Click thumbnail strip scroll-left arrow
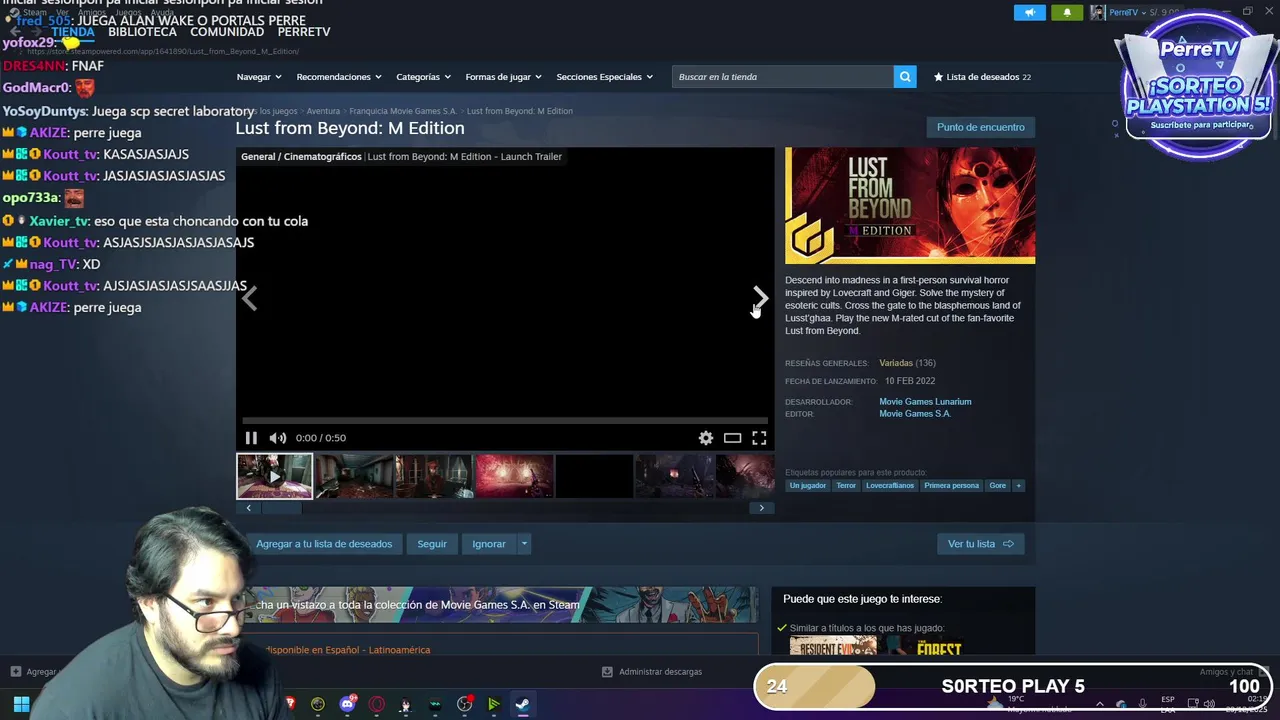This screenshot has height=720, width=1280. click(x=249, y=508)
